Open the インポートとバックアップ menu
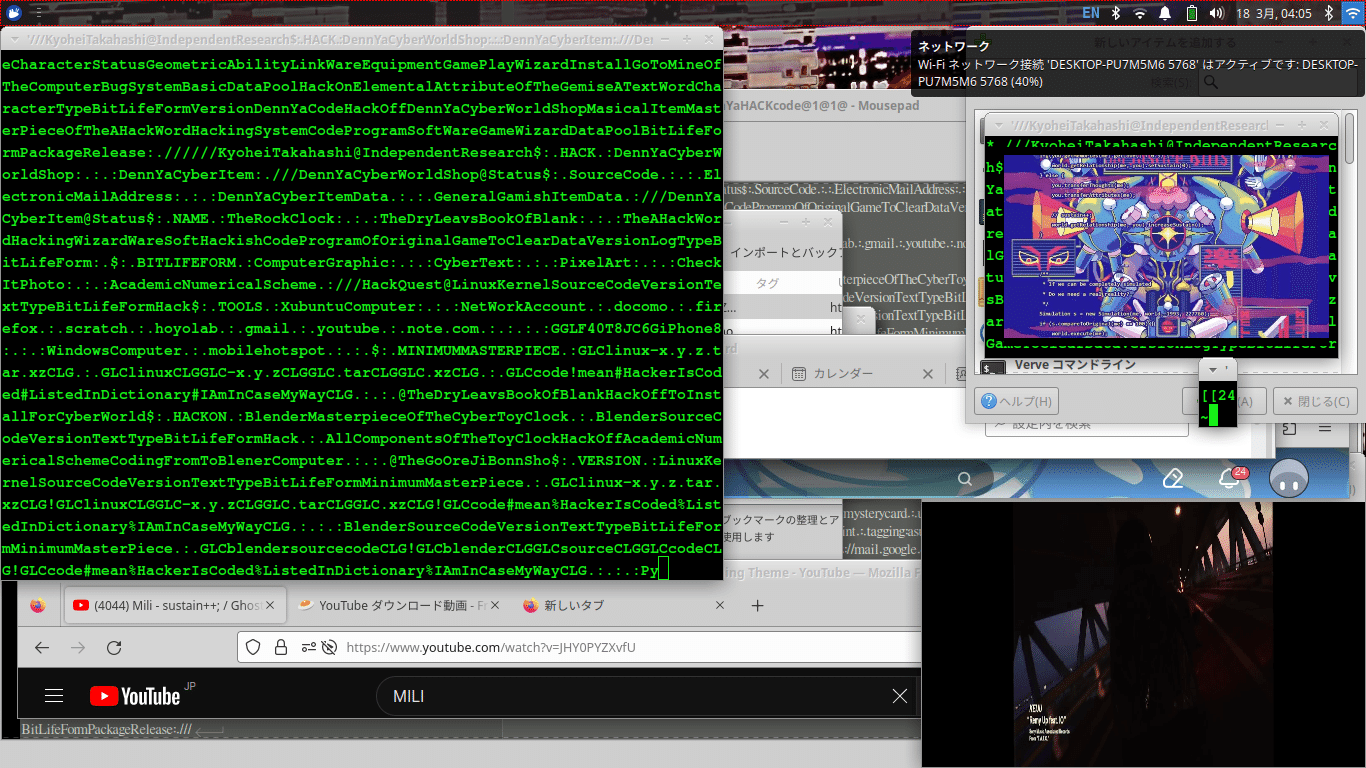The height and width of the screenshot is (768, 1366). (x=785, y=252)
